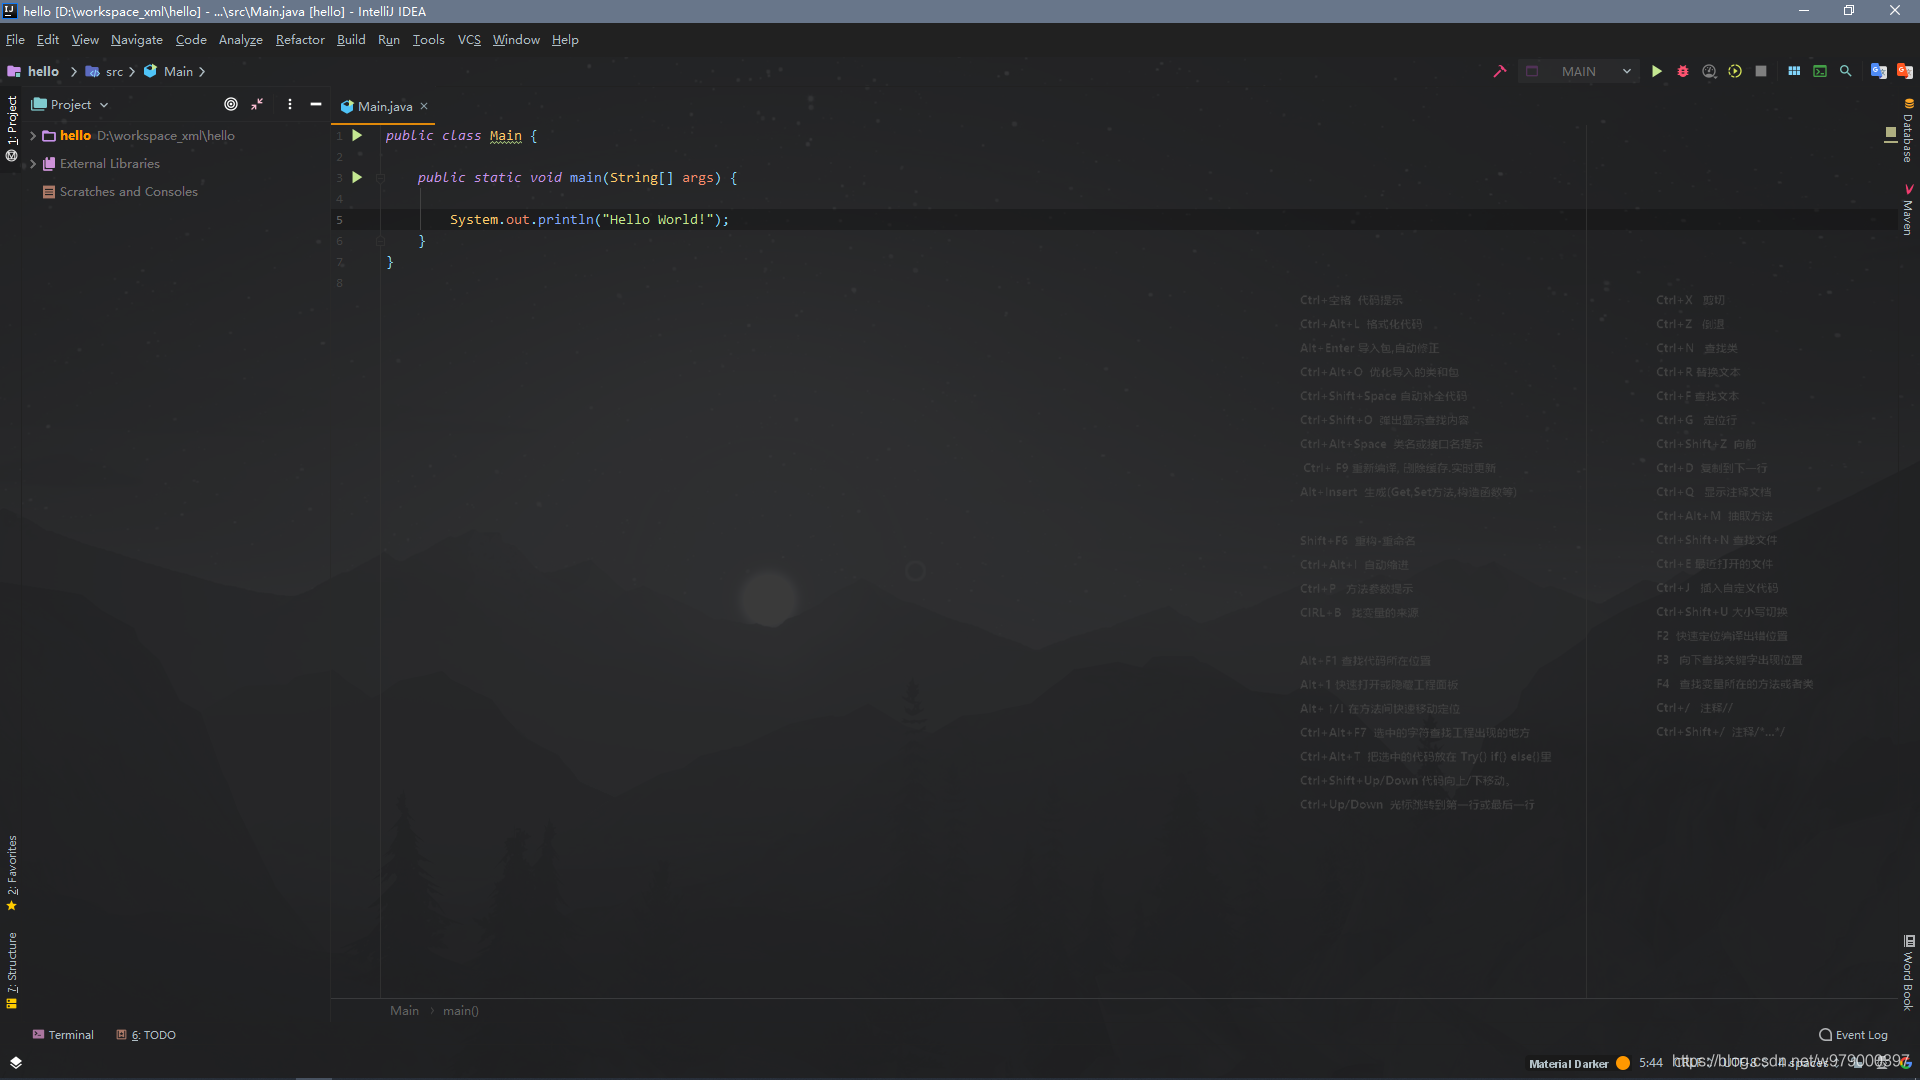Click run gutter arrow next to main method
This screenshot has width=1920, height=1080.
(357, 177)
